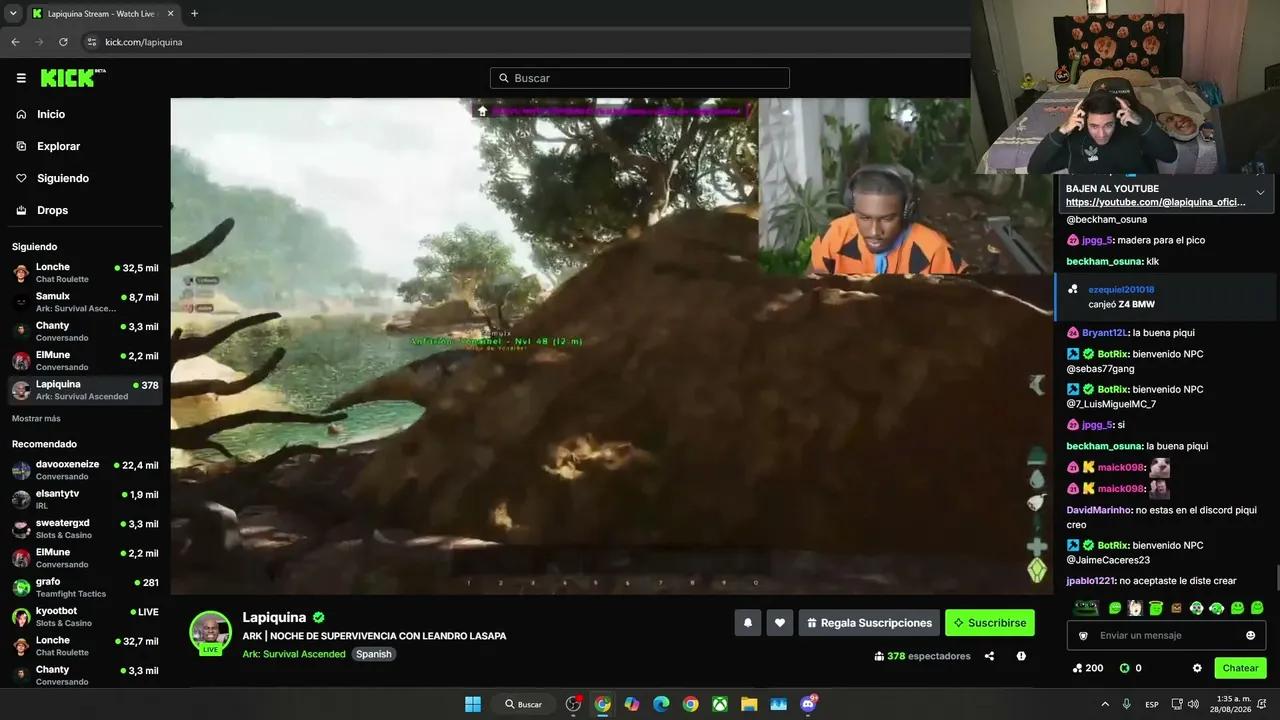Type in the Enviar un mensaje field
This screenshot has width=1280, height=720.
(x=1166, y=635)
